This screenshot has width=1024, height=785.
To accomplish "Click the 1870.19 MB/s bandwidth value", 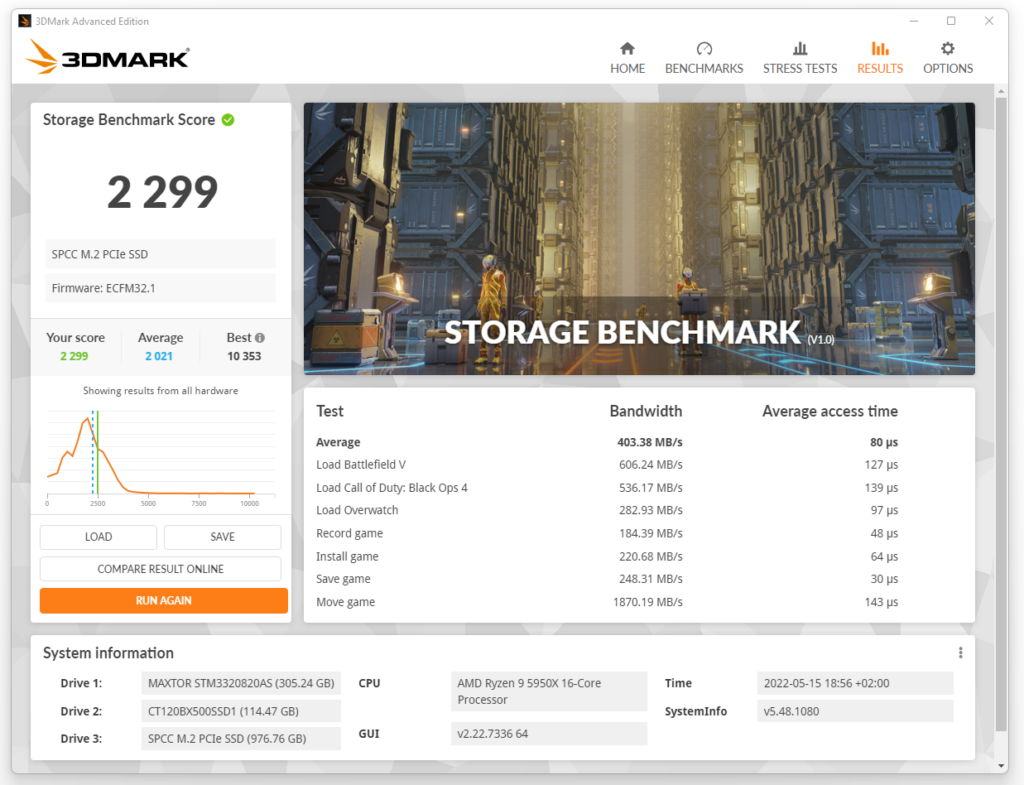I will coord(648,602).
